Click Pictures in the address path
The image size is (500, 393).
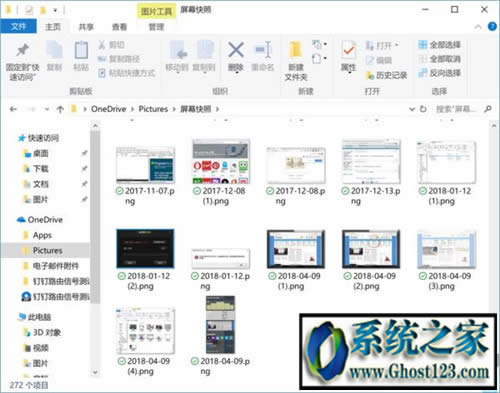[153, 109]
